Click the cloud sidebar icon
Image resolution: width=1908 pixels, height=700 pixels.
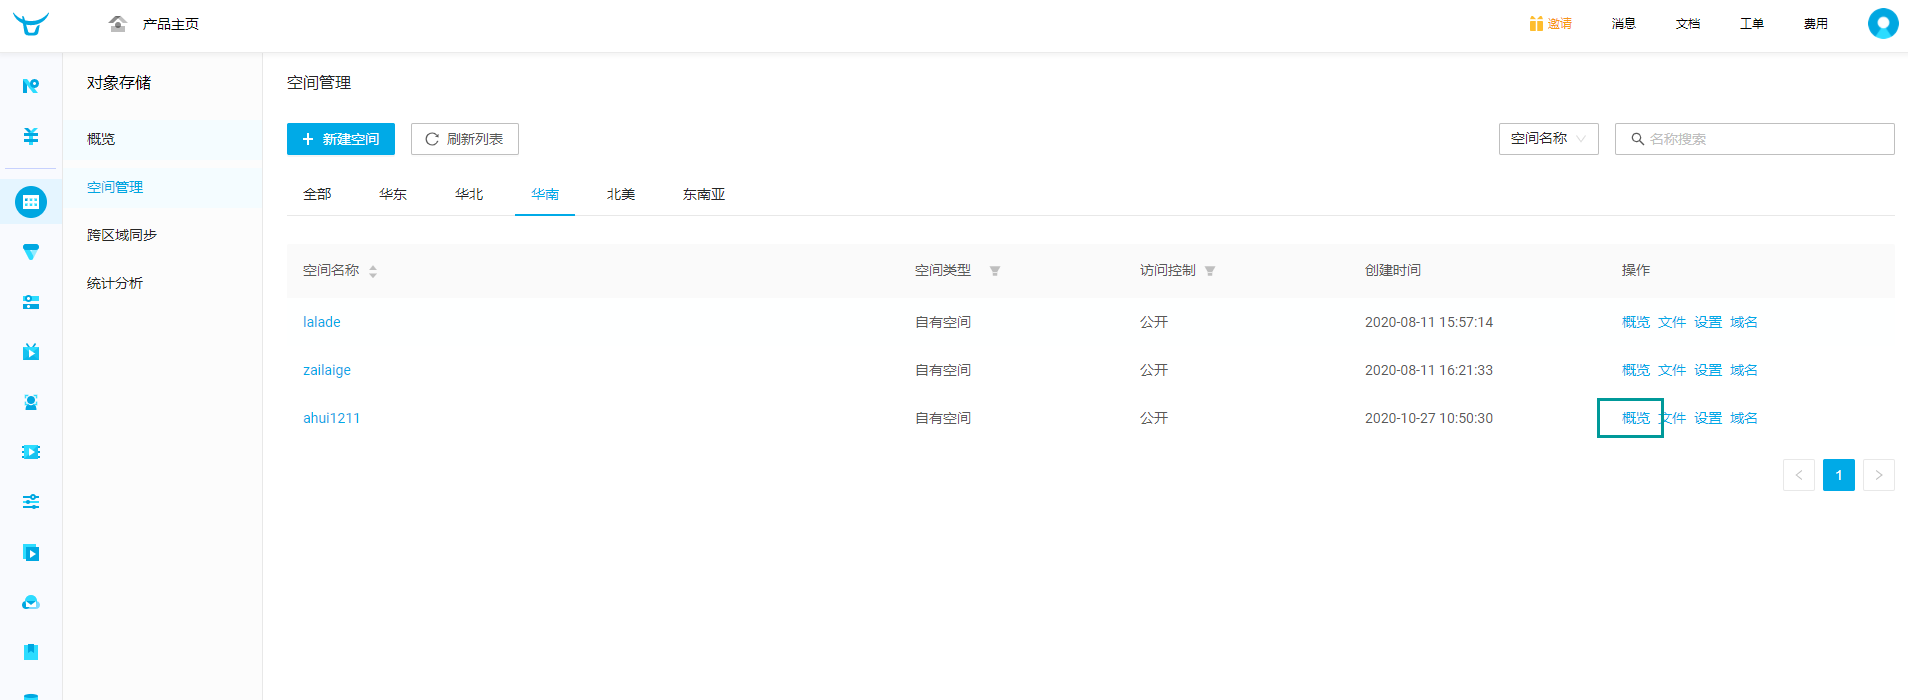31,602
